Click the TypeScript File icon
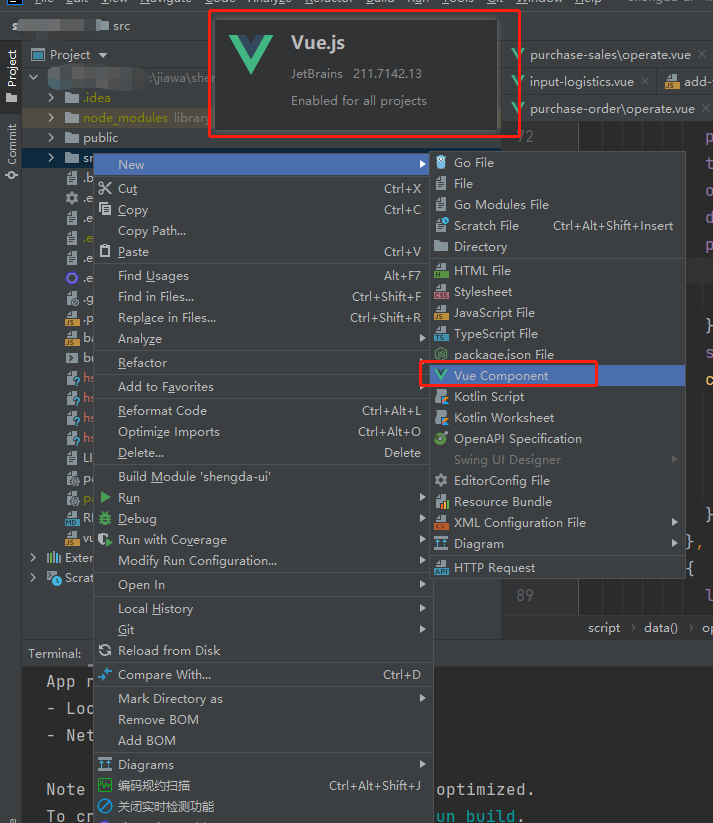713x823 pixels. pyautogui.click(x=441, y=334)
